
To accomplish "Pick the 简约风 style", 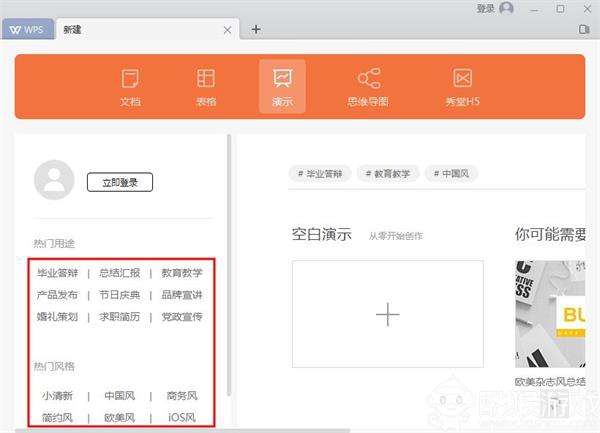I will click(x=57, y=417).
